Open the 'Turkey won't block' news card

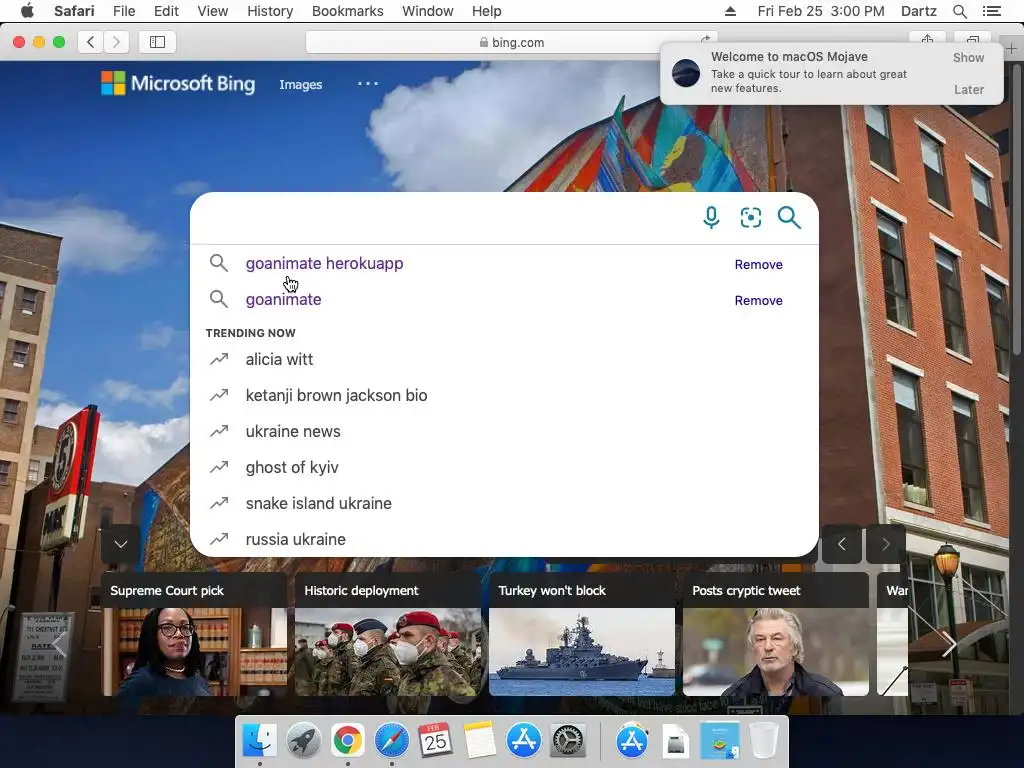pyautogui.click(x=582, y=634)
